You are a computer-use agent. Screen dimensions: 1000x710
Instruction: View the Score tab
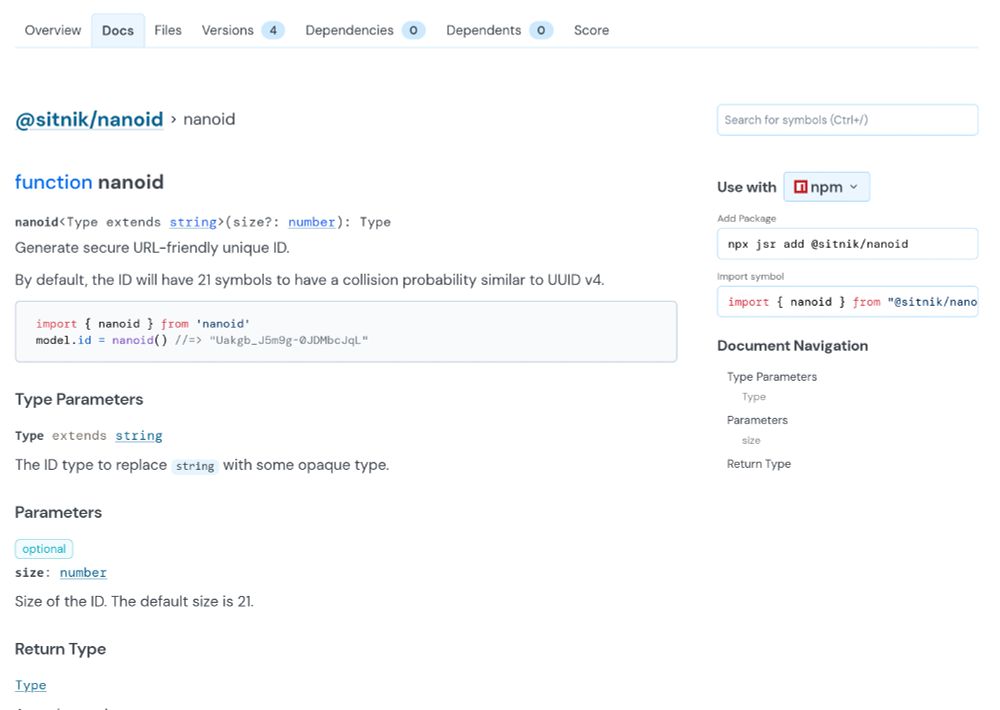(x=591, y=30)
